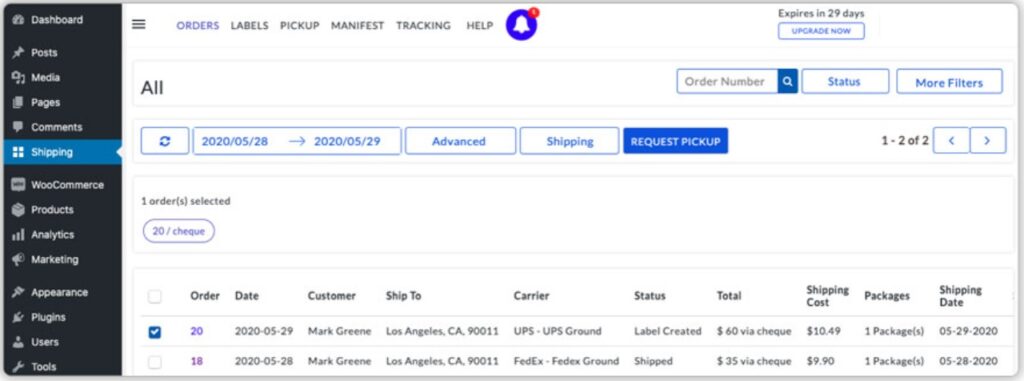This screenshot has width=1024, height=381.
Task: Check the order 18 checkbox
Action: 154,361
